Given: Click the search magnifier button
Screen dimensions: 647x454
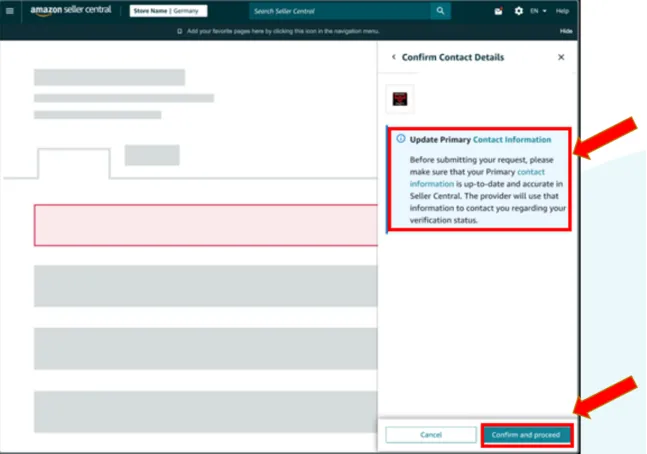Looking at the screenshot, I should coord(440,11).
